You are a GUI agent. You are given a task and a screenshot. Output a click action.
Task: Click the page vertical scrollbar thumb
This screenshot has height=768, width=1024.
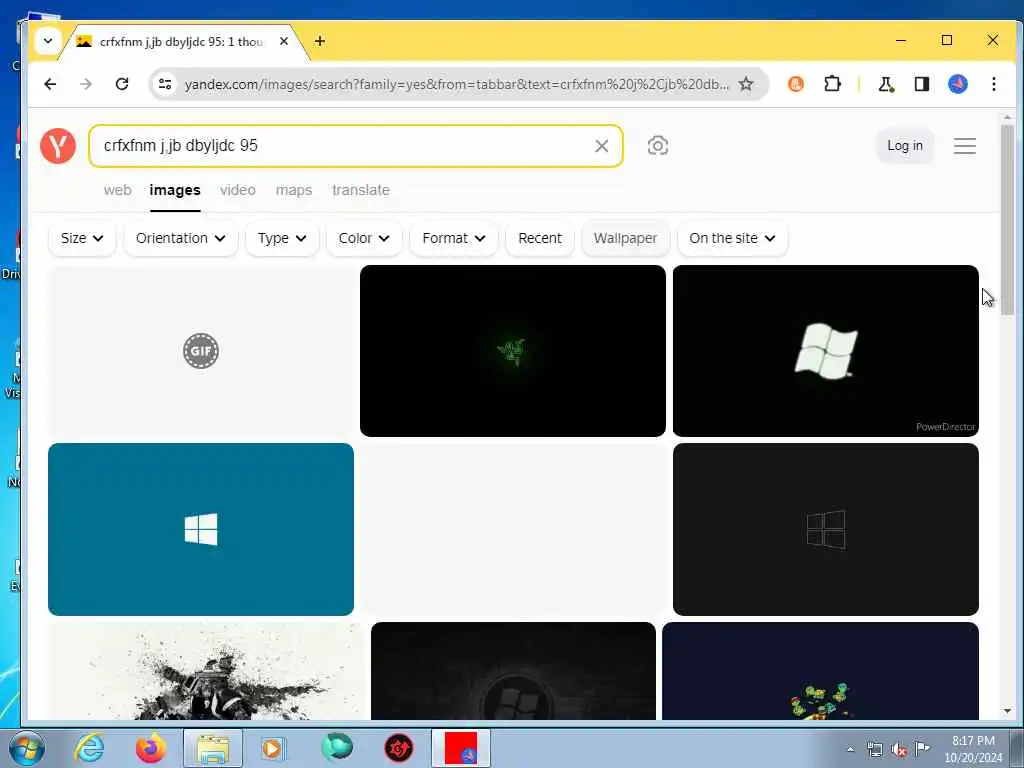pos(1006,219)
